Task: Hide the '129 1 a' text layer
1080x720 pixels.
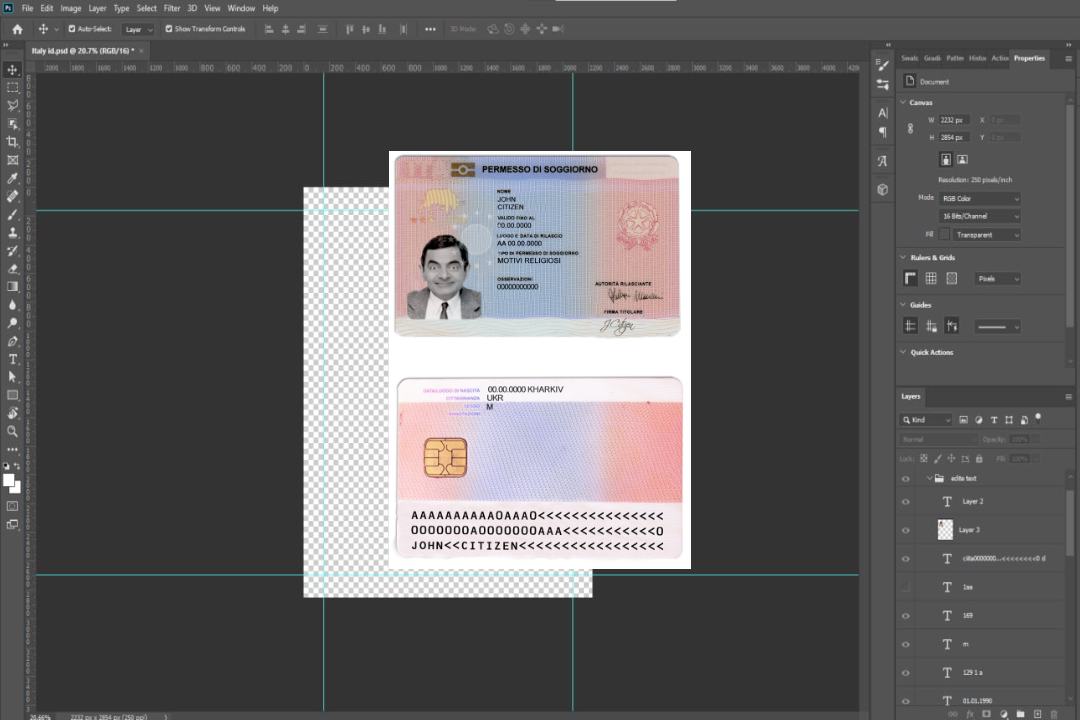Action: click(906, 673)
